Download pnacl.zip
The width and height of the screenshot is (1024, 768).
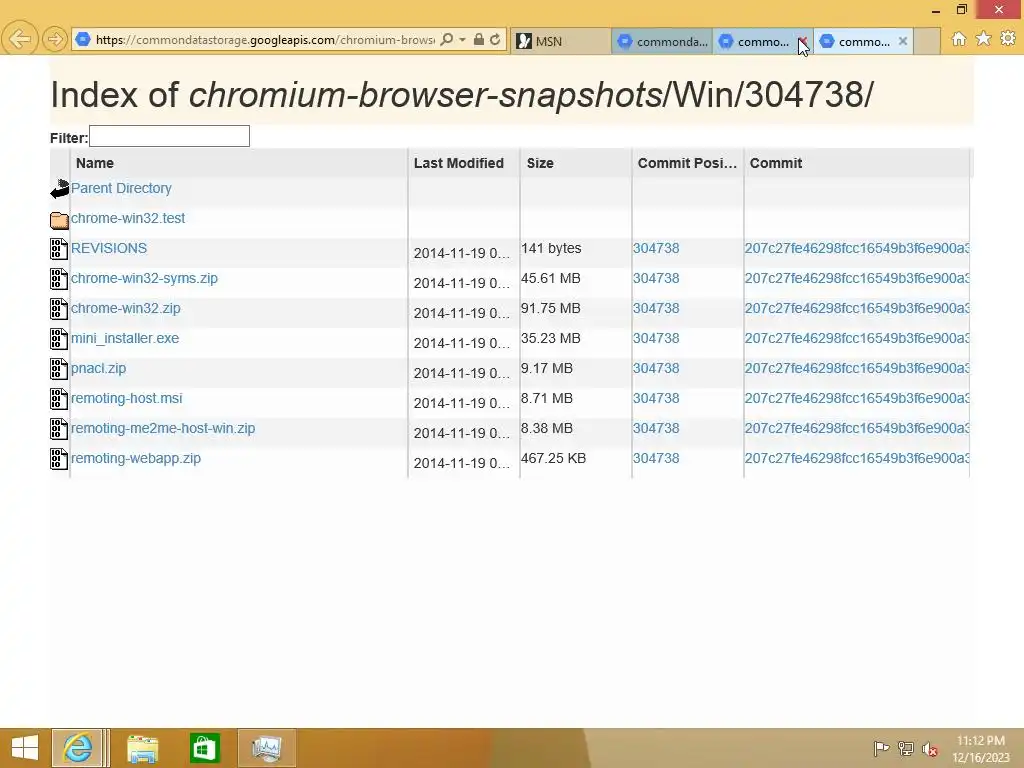(98, 368)
